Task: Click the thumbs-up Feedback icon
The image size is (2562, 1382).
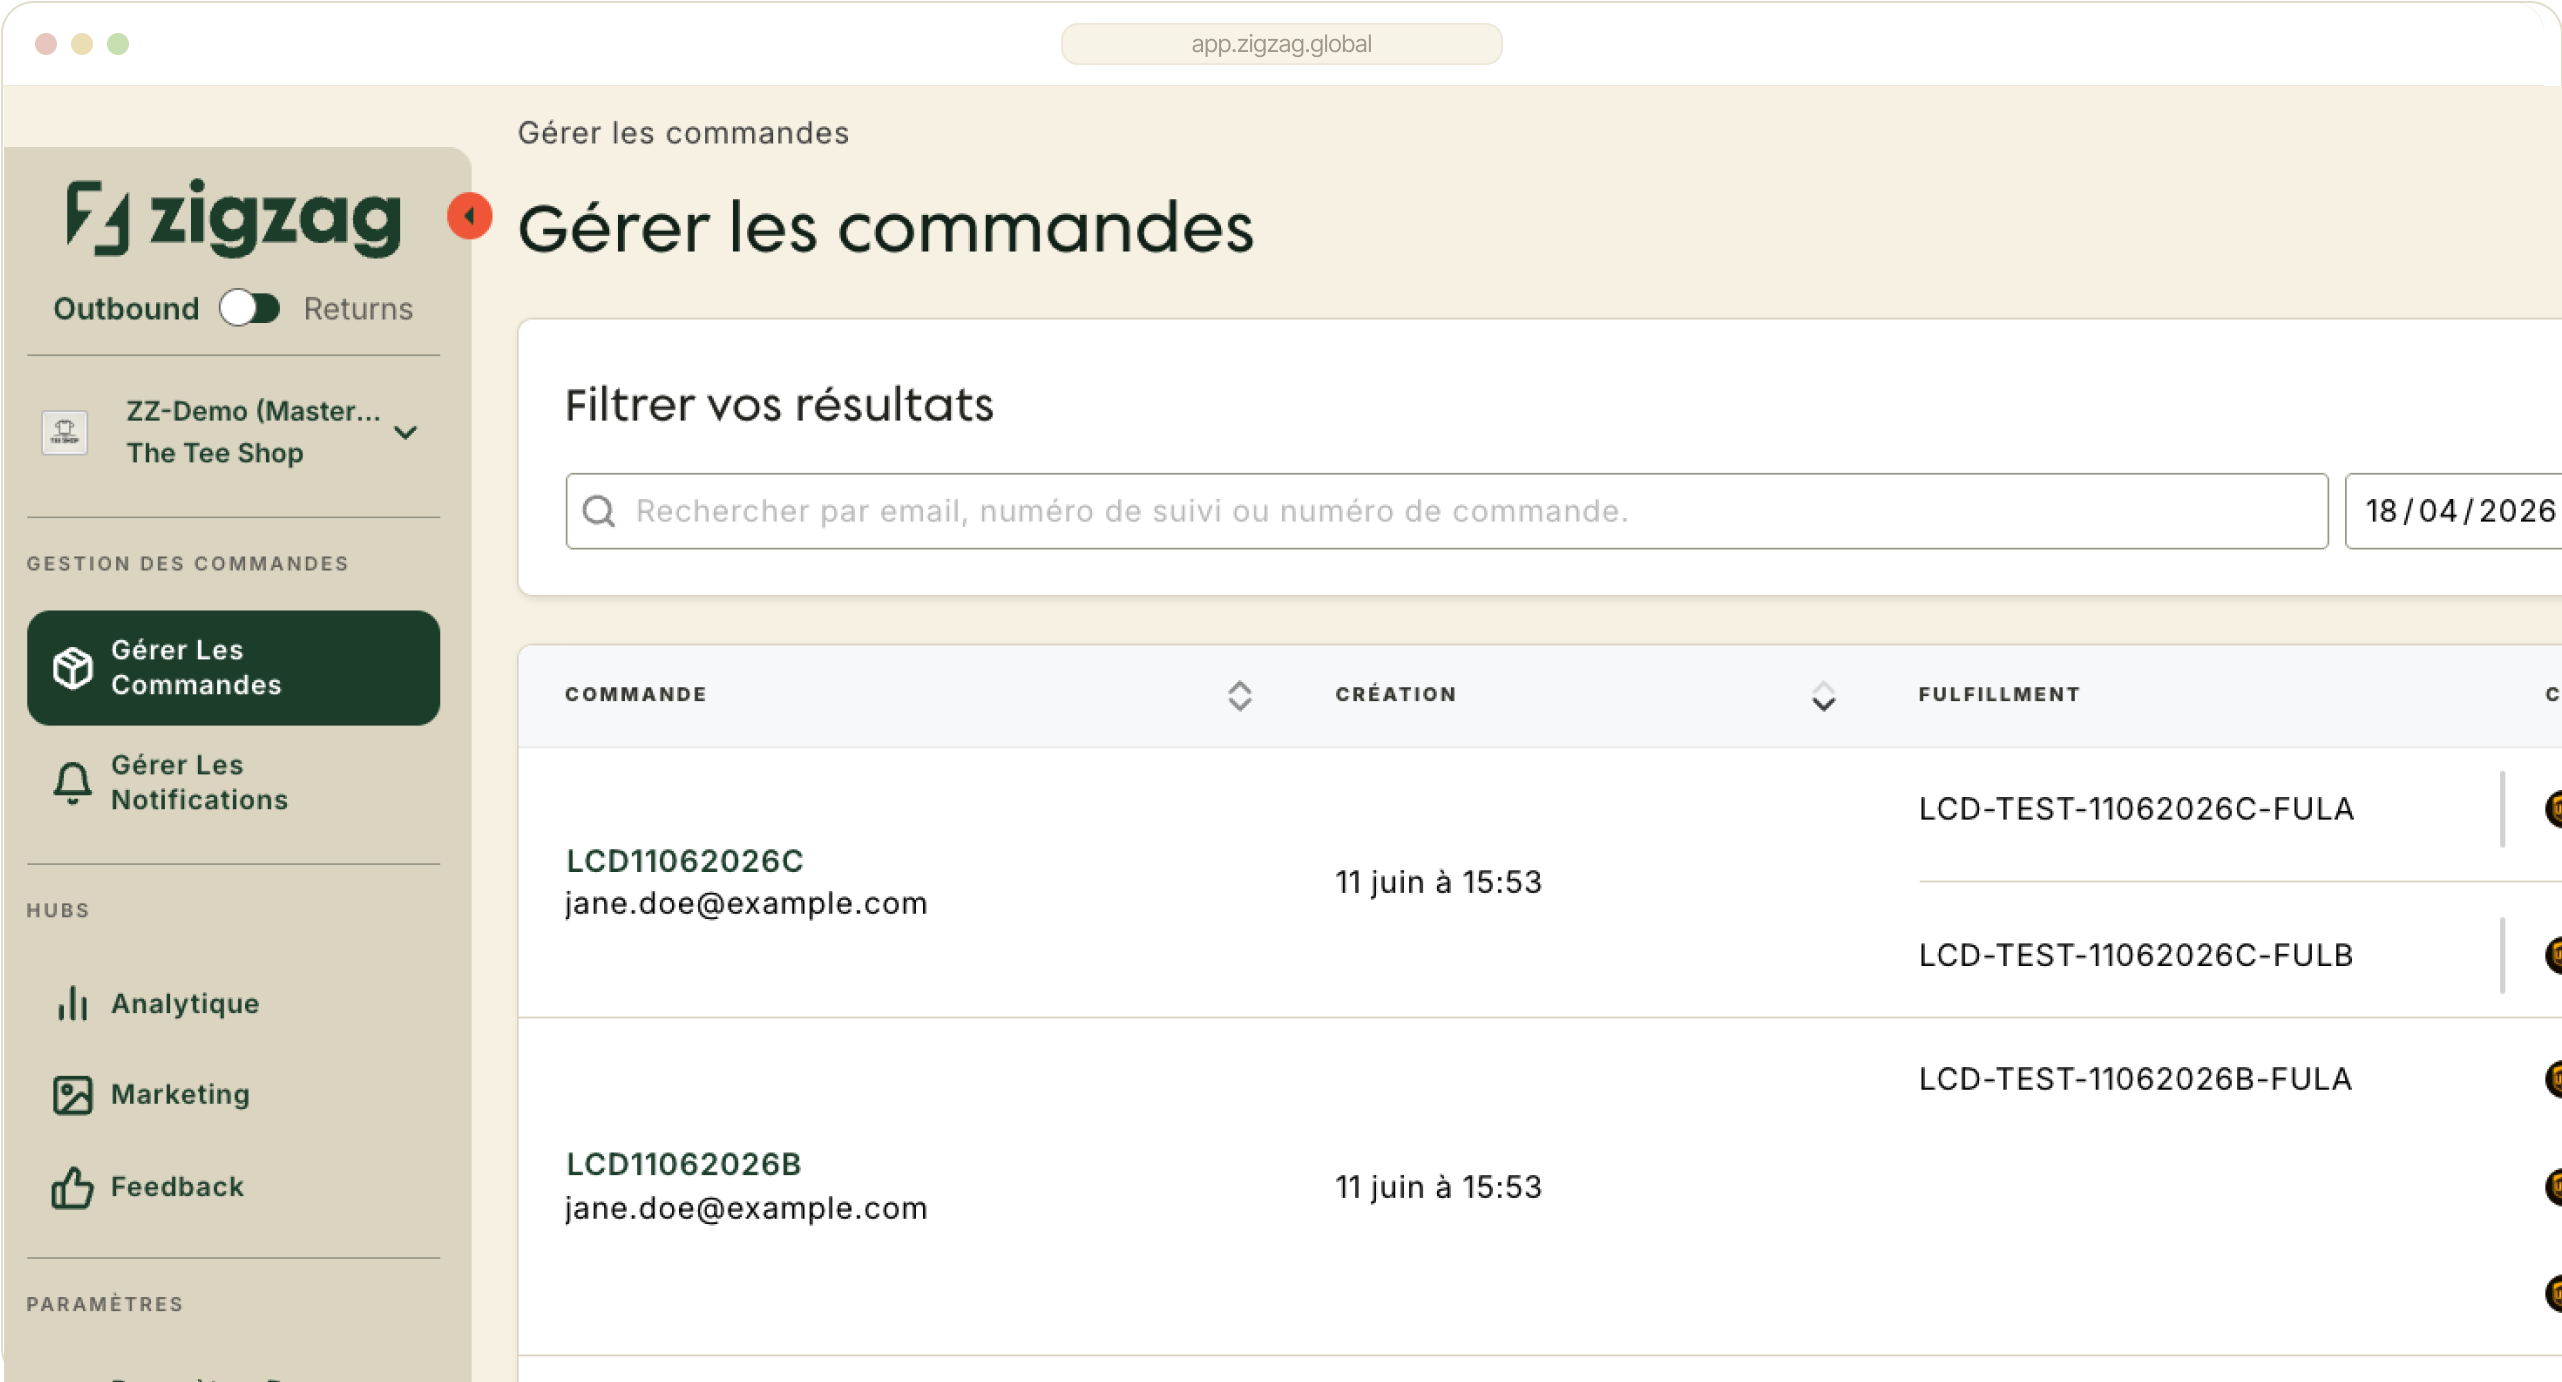Action: click(x=72, y=1187)
